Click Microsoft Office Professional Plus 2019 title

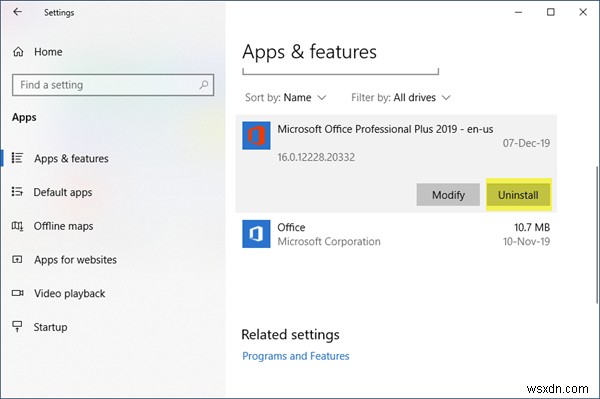point(385,129)
